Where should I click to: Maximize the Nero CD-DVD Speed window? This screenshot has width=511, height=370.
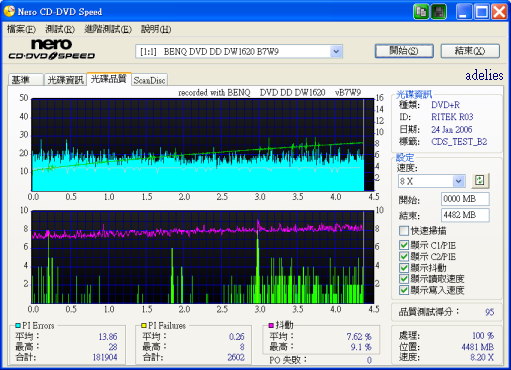(x=482, y=12)
